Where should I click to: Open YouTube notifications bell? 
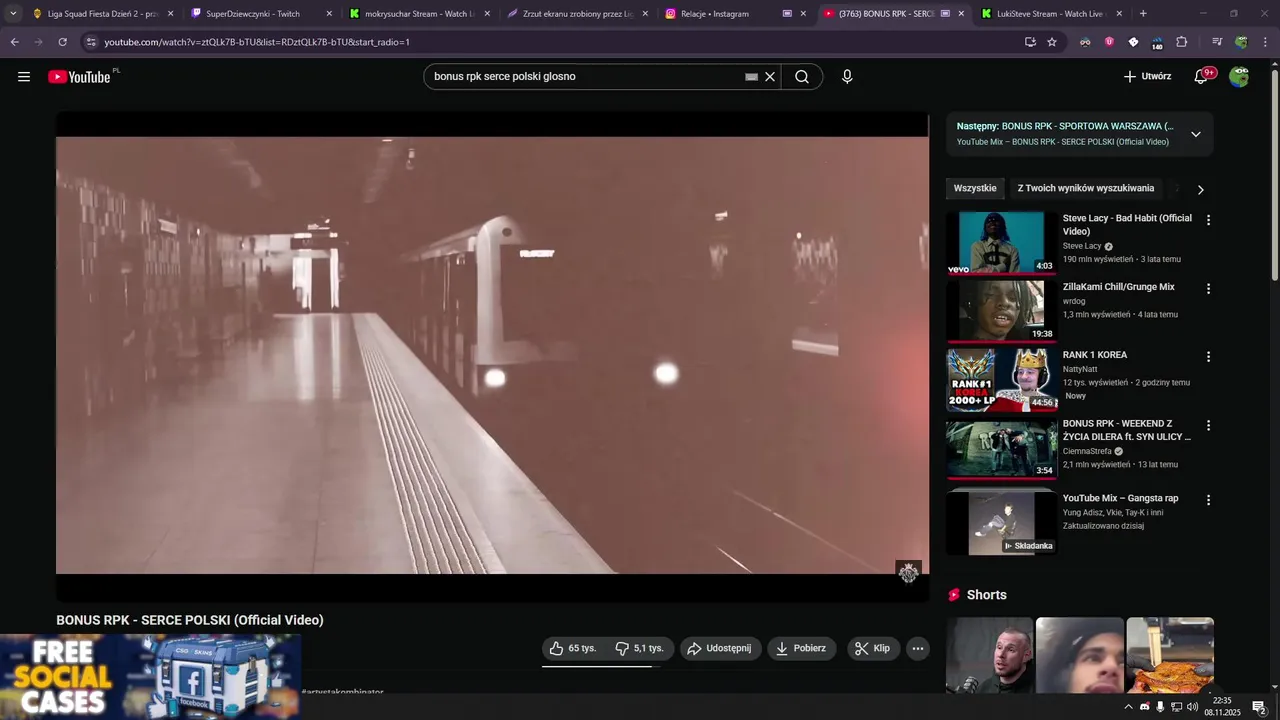coord(1202,77)
